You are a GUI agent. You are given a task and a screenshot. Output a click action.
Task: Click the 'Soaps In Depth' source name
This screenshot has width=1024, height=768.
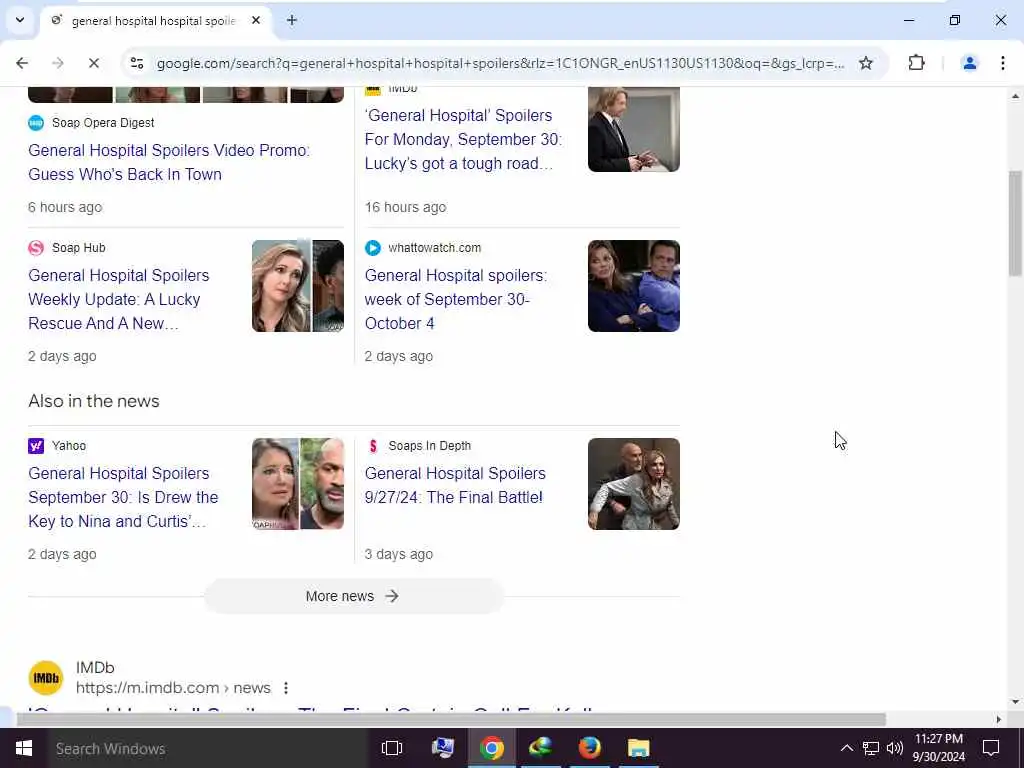coord(430,445)
